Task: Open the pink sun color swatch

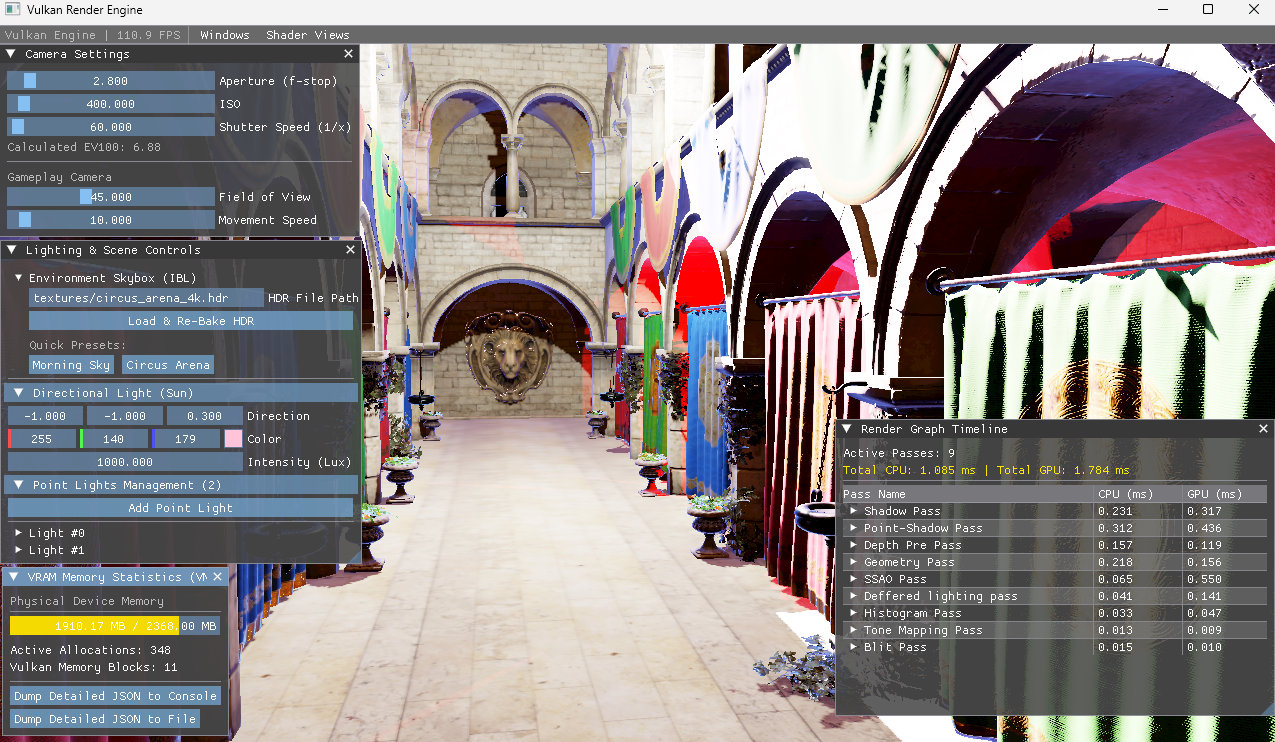Action: pyautogui.click(x=233, y=439)
